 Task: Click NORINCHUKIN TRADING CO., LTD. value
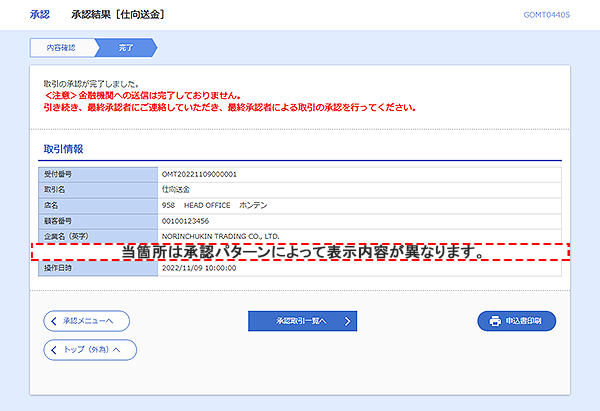[x=221, y=236]
